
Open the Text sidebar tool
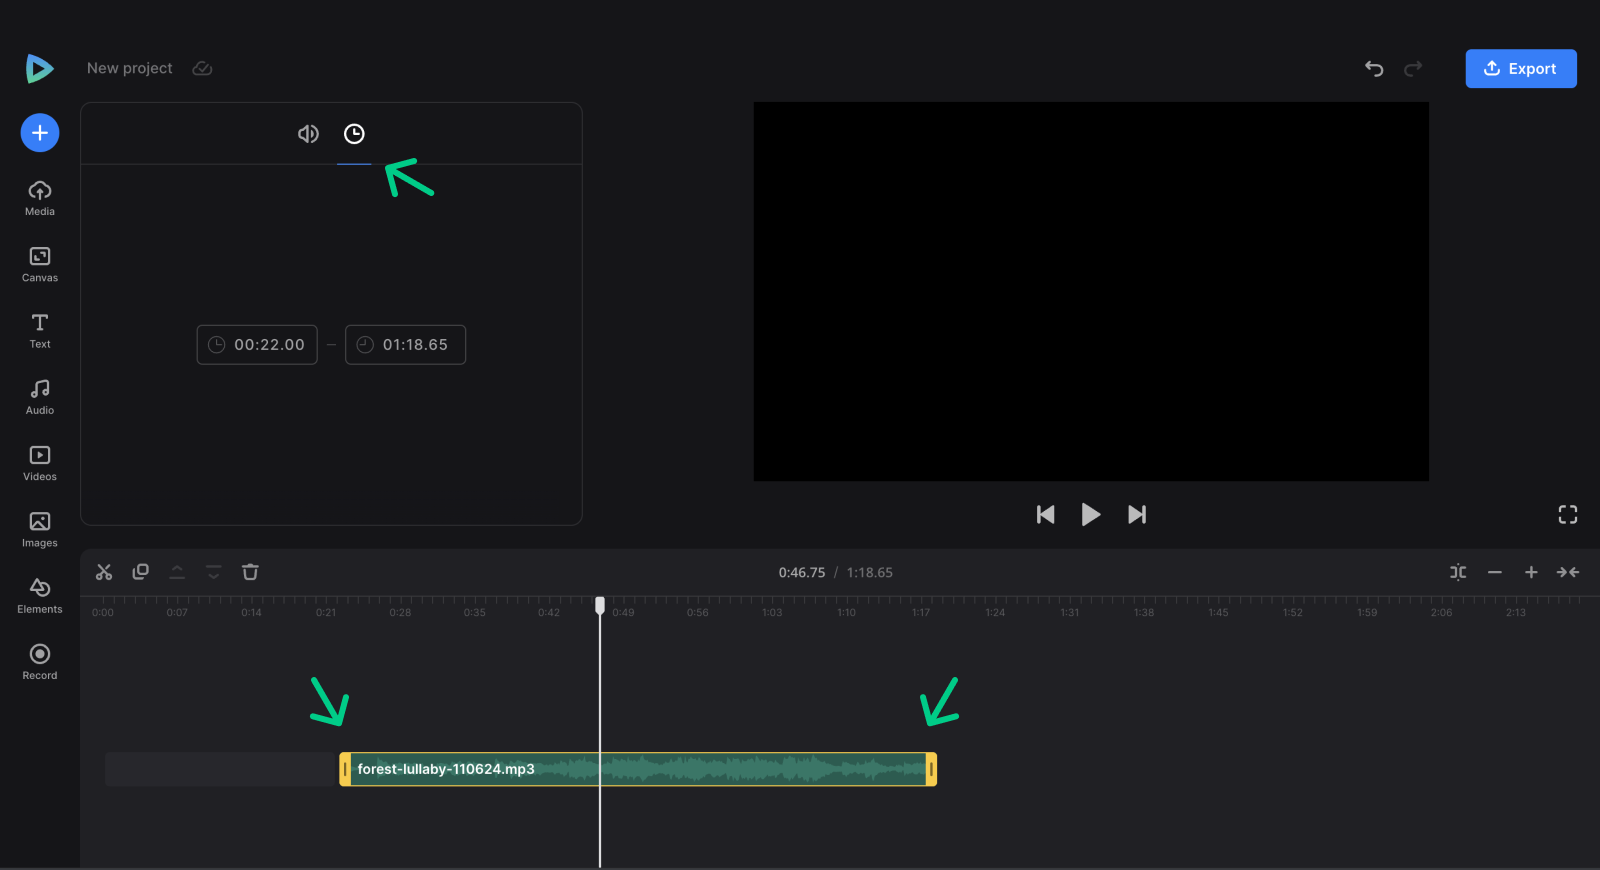pos(40,331)
